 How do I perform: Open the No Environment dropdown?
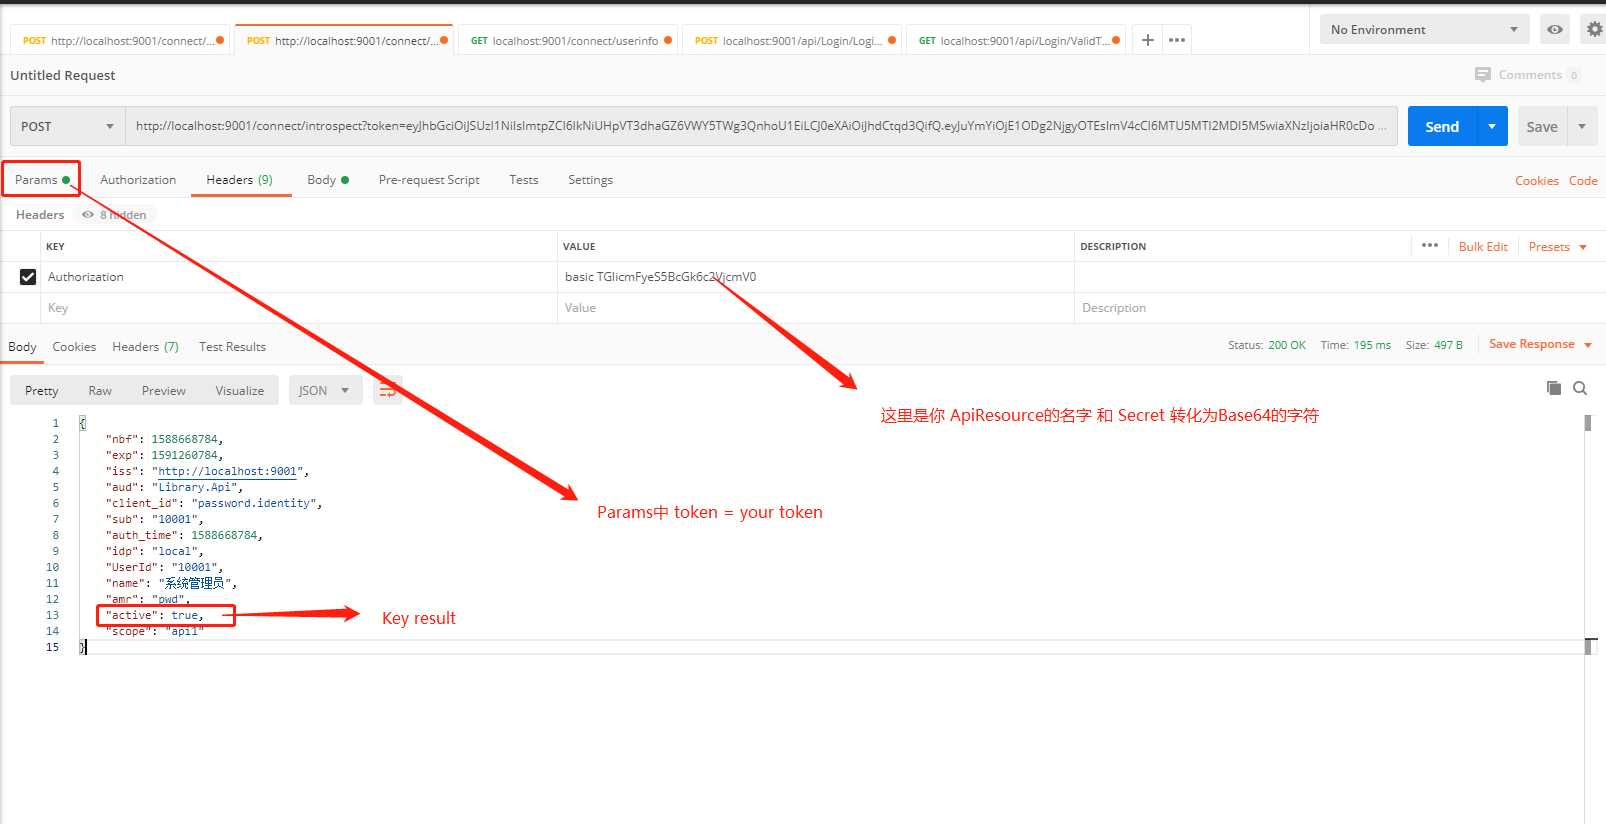tap(1424, 30)
